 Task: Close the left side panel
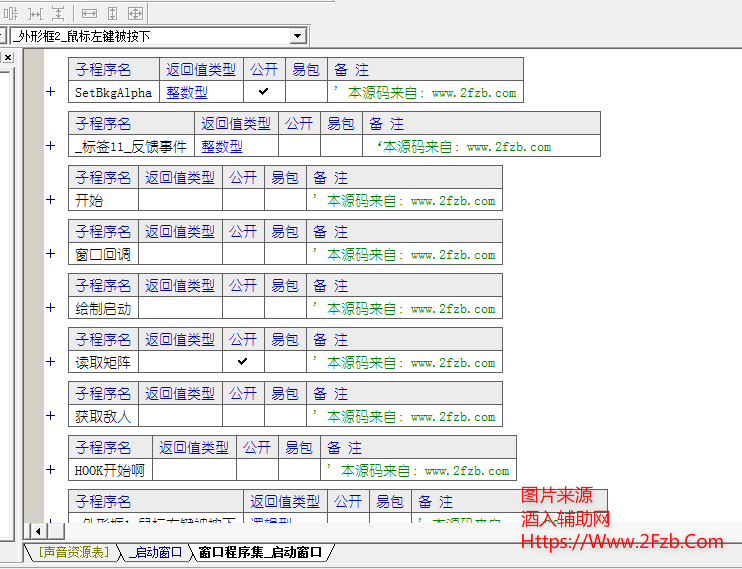pos(7,58)
